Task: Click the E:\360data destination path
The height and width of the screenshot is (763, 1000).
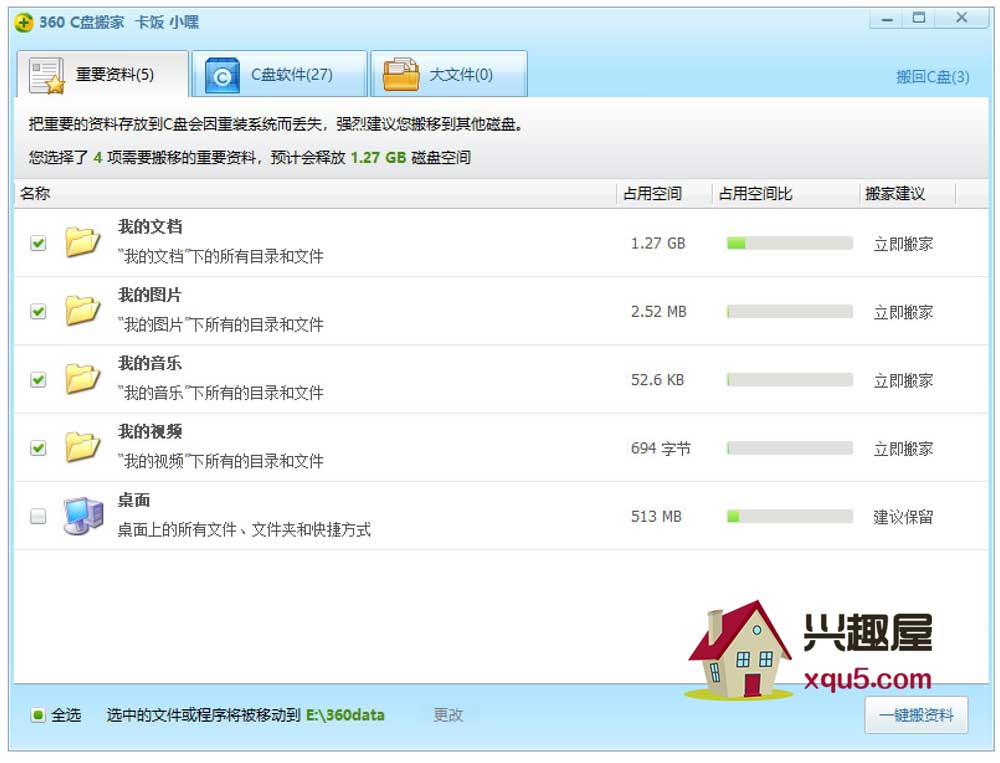Action: [x=345, y=715]
